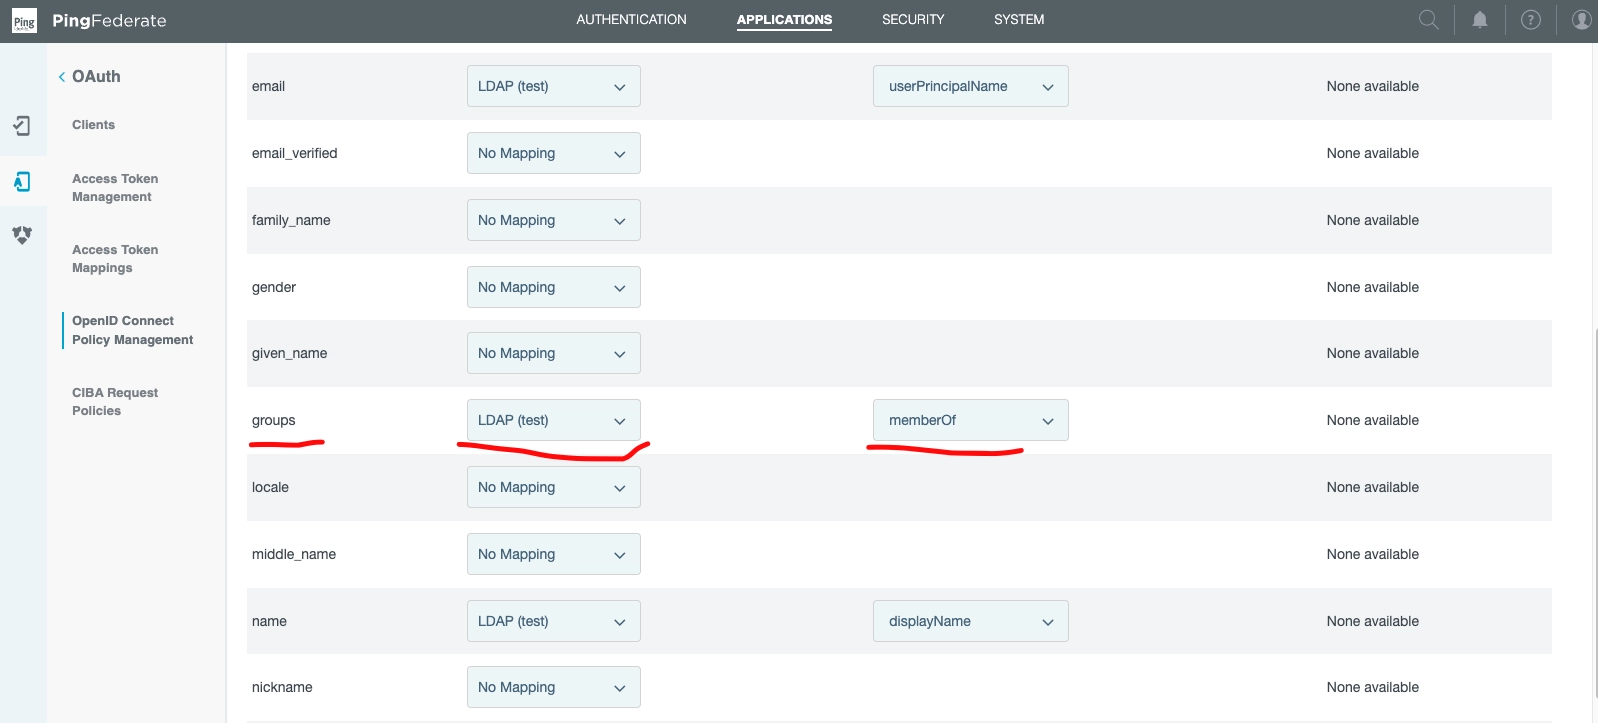Expand the memberOf value dropdown
The image size is (1598, 723).
pyautogui.click(x=970, y=420)
